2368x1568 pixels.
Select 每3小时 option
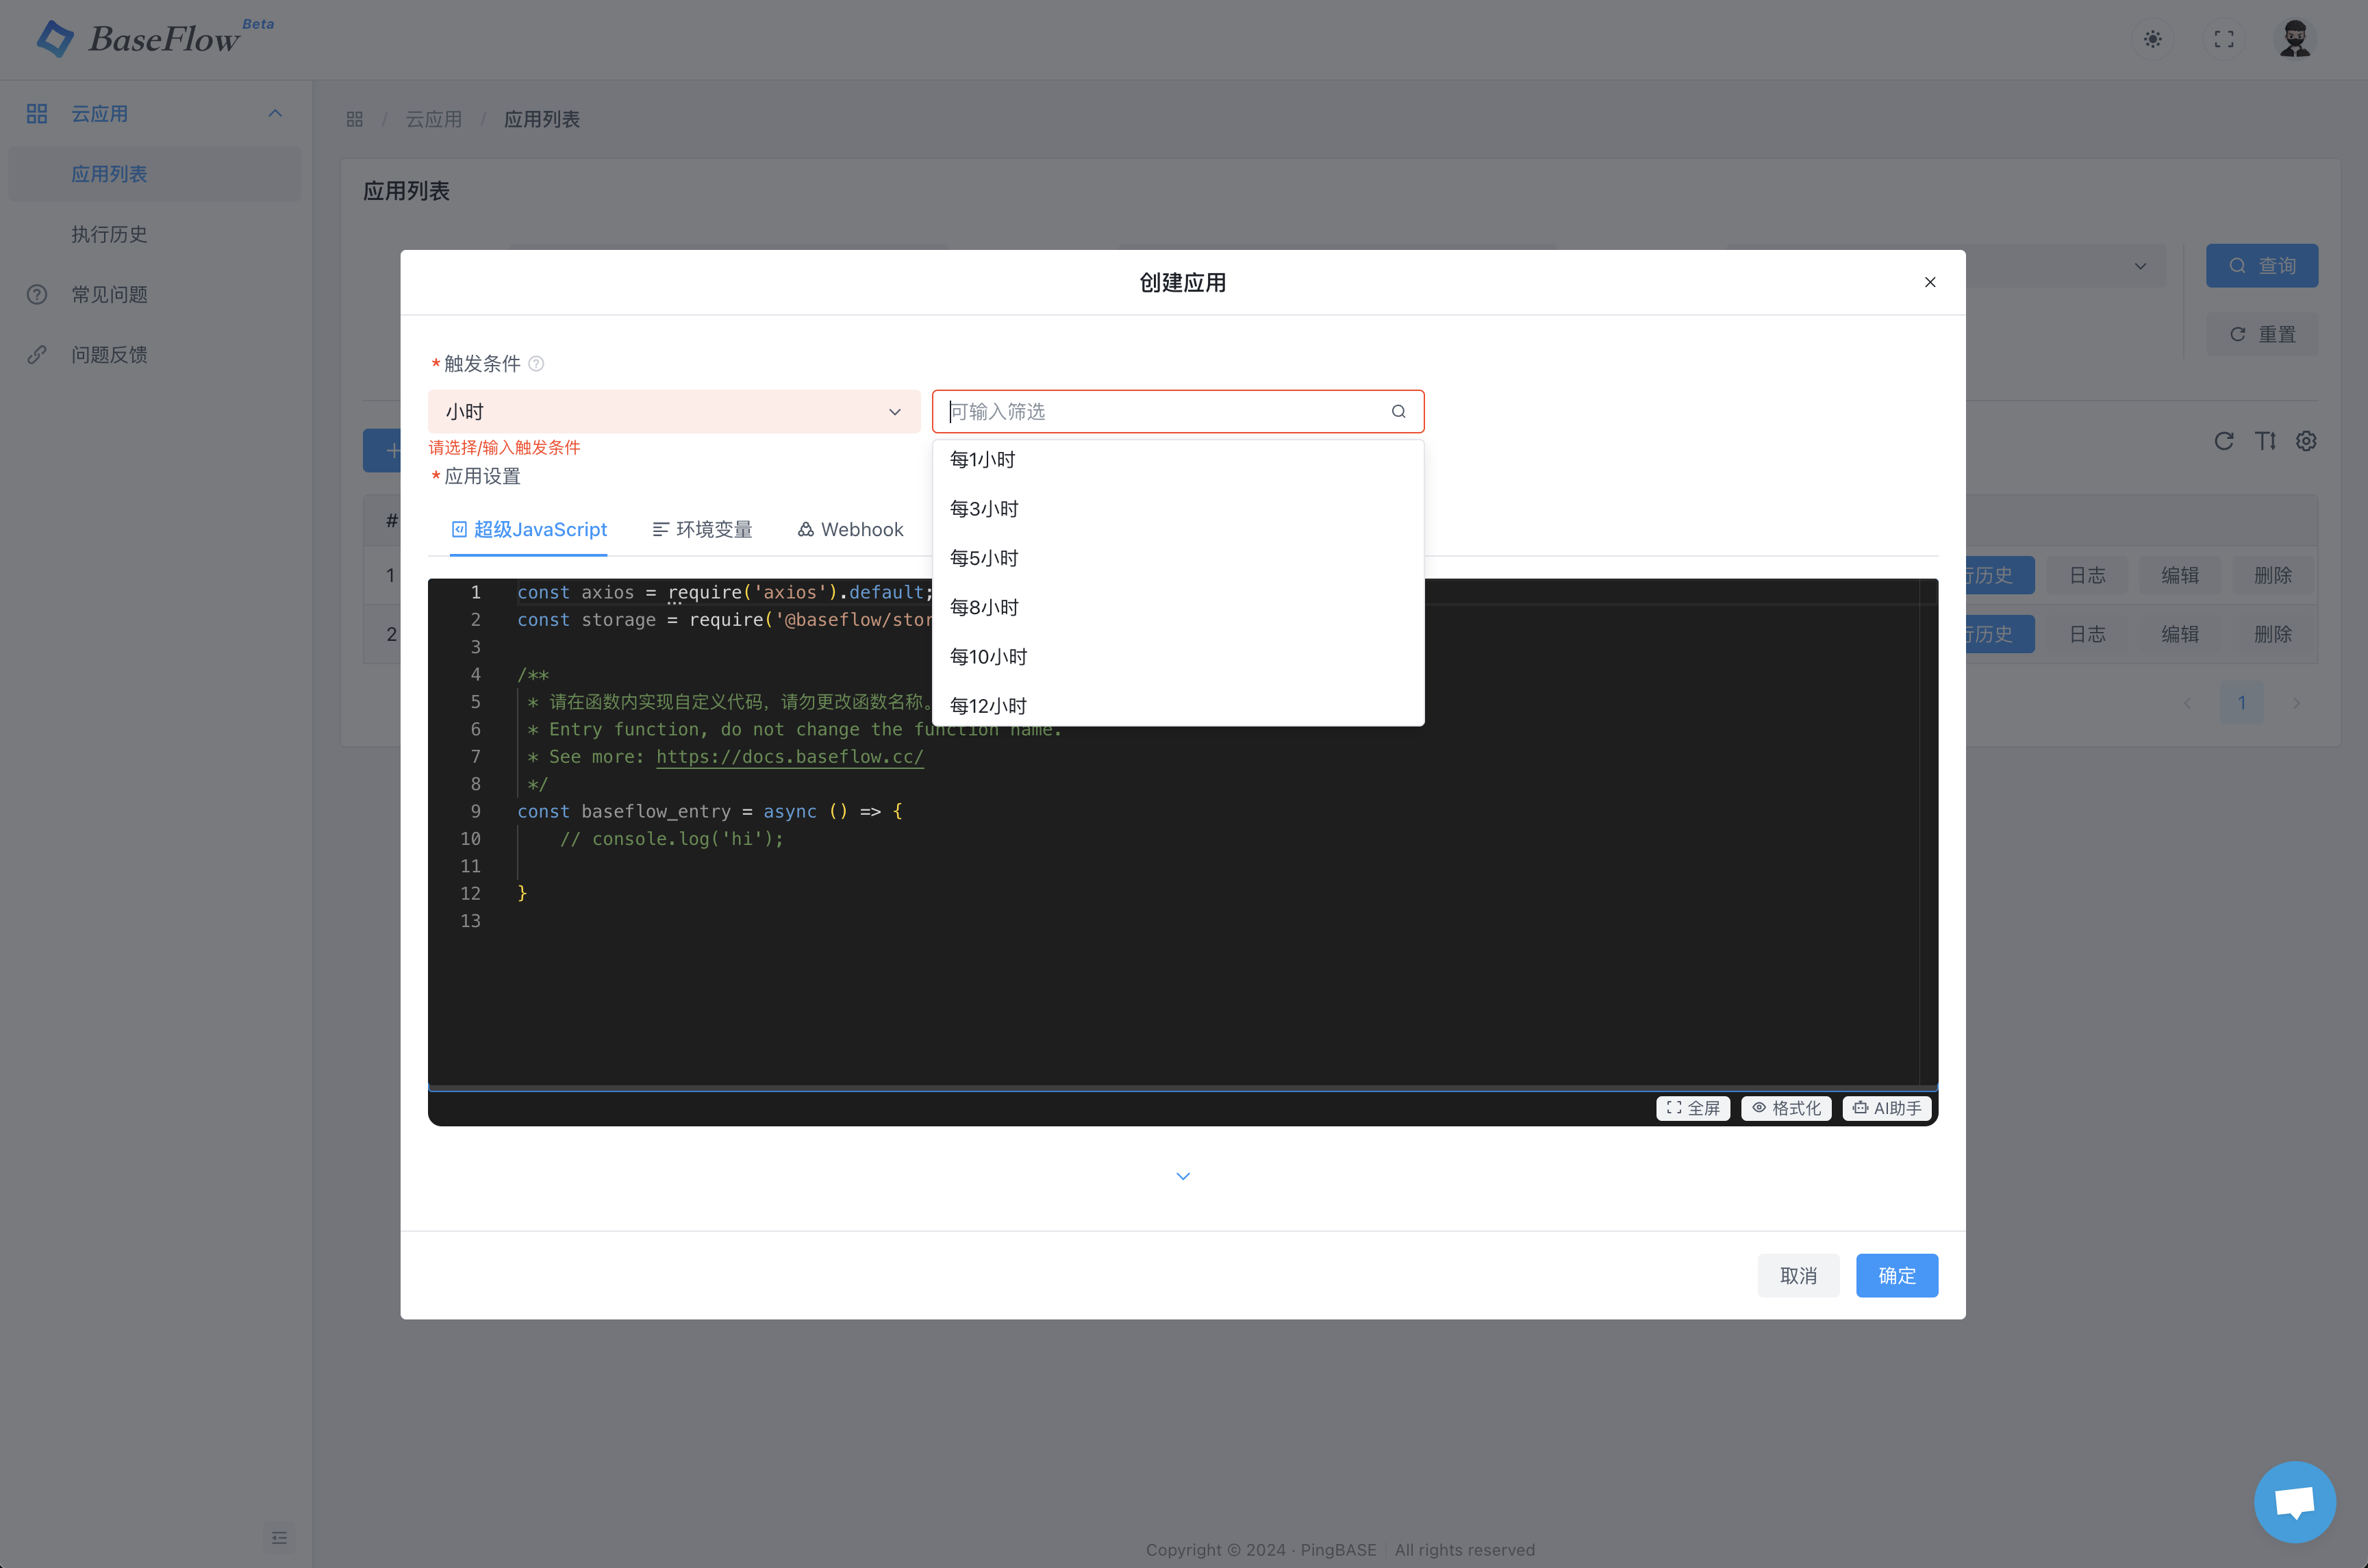pos(1177,508)
